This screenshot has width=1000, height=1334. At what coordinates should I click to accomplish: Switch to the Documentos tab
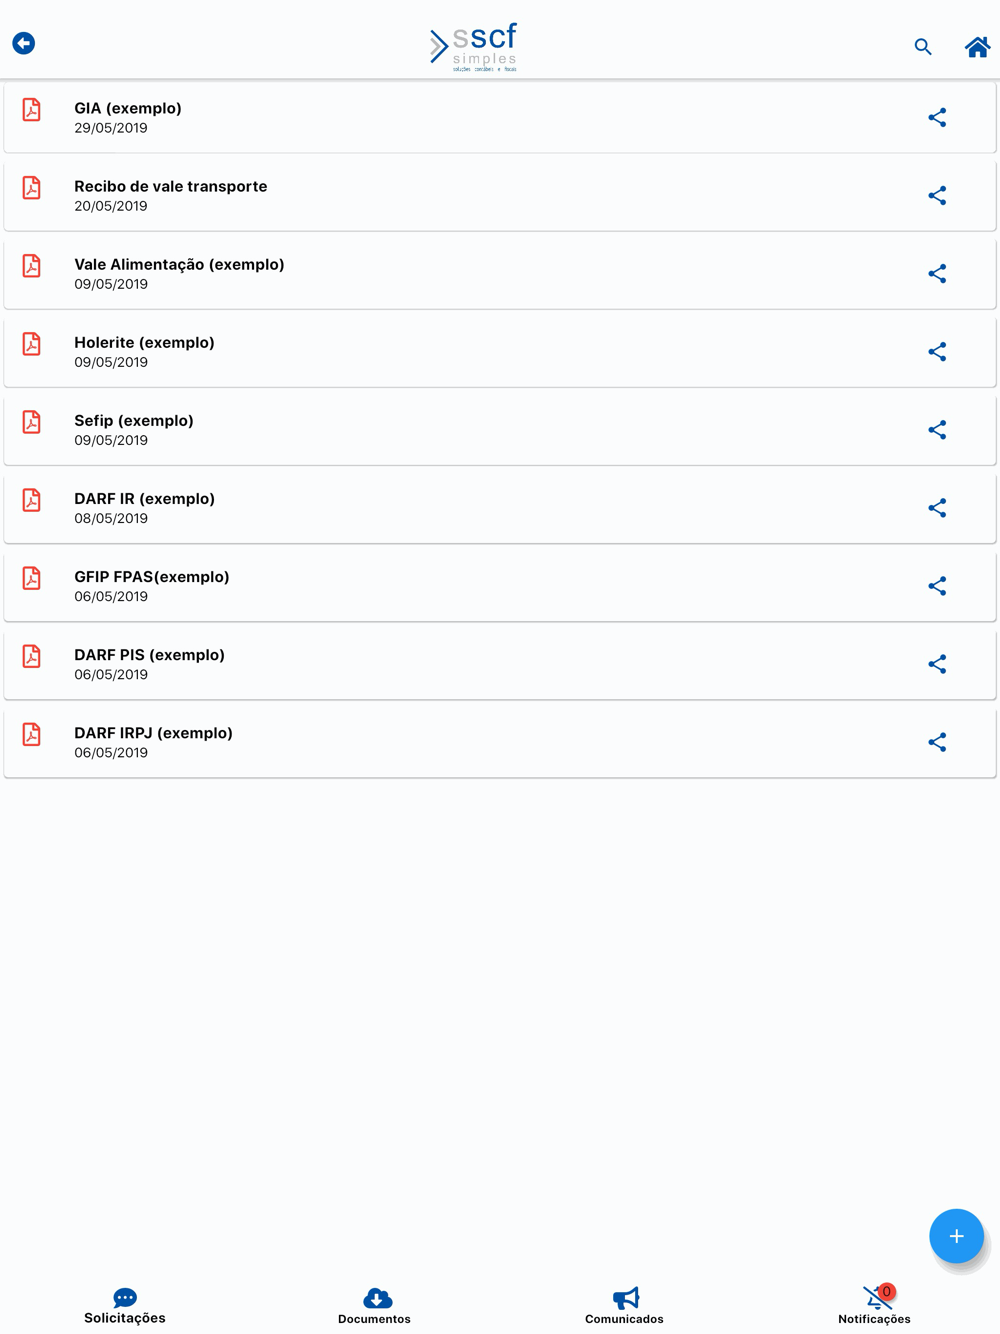click(375, 1306)
